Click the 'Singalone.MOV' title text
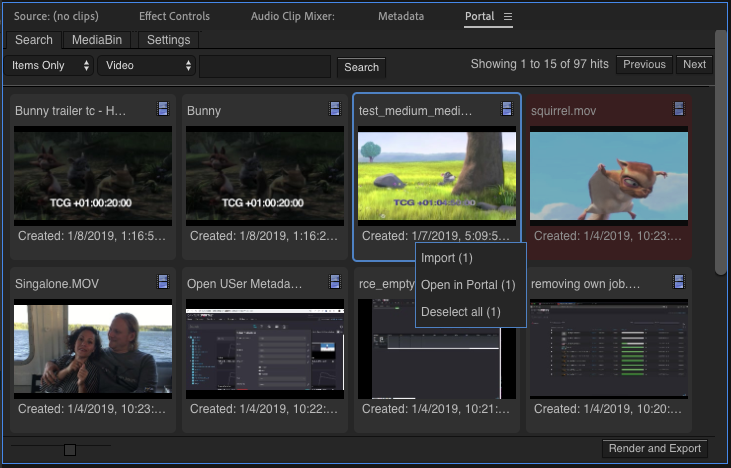This screenshot has width=731, height=468. pos(57,284)
